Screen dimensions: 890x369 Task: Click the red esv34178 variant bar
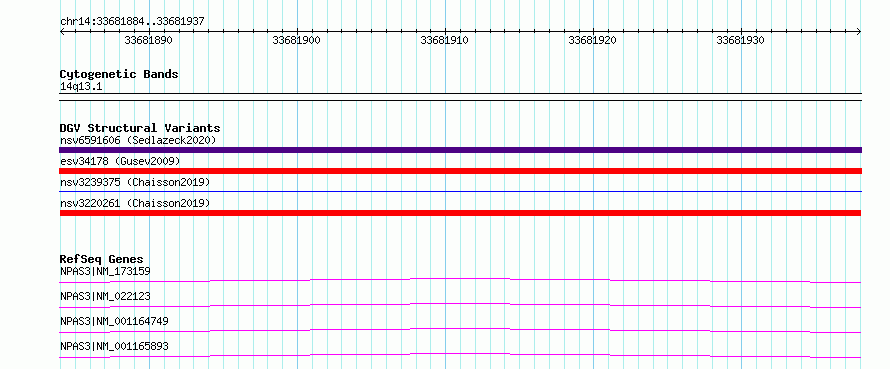pos(460,171)
